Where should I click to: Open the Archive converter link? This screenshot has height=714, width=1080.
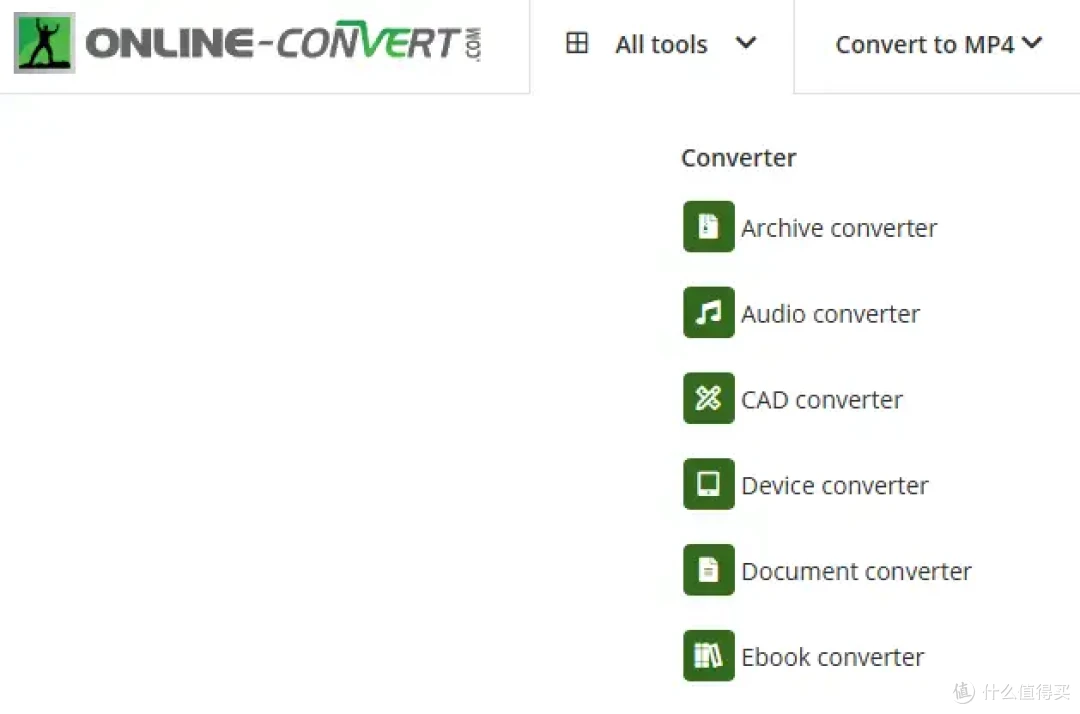point(839,228)
